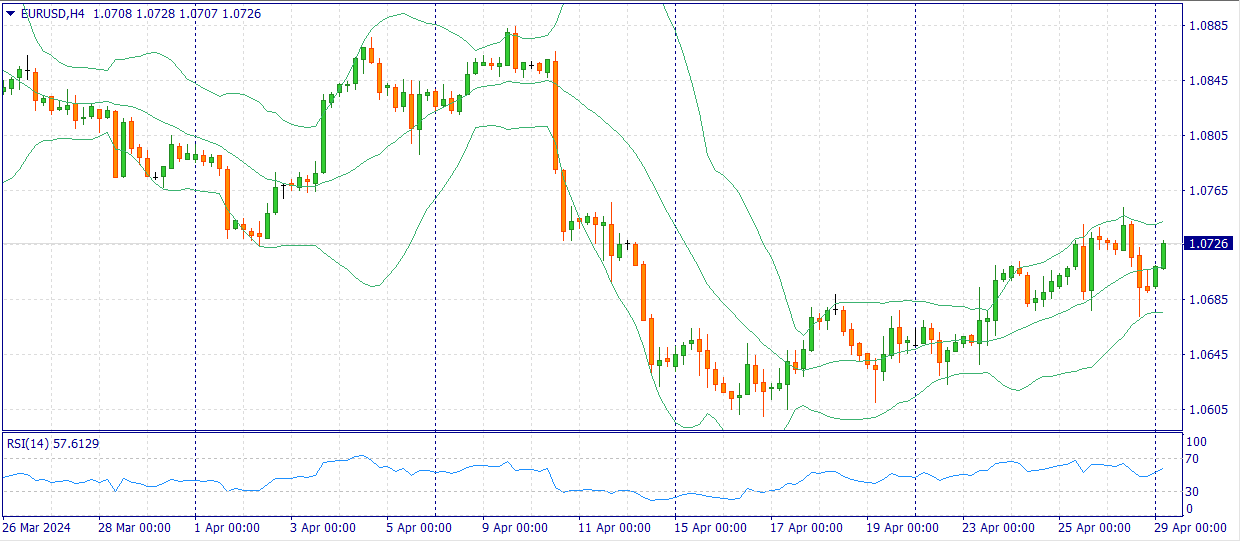Click the latest green candle at chart's right edge
This screenshot has width=1241, height=541.
pyautogui.click(x=1164, y=254)
